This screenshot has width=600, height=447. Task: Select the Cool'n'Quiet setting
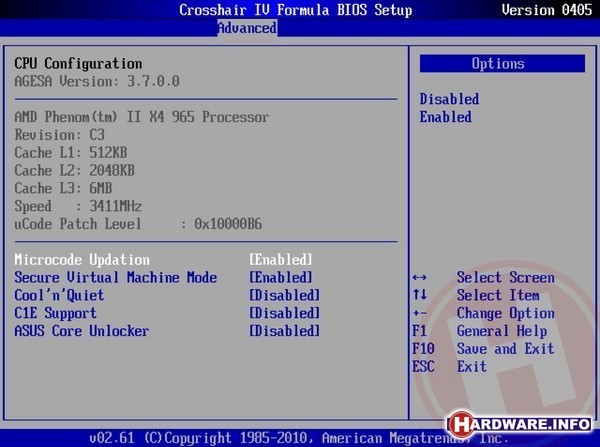59,295
